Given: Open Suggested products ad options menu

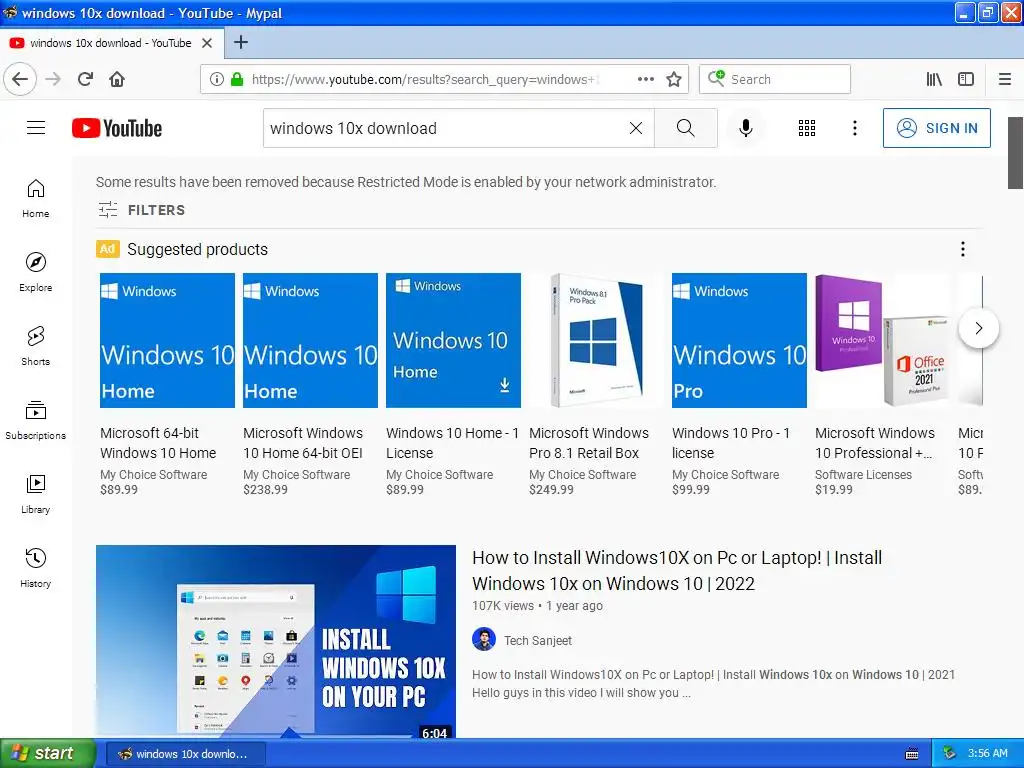Looking at the screenshot, I should (x=963, y=249).
